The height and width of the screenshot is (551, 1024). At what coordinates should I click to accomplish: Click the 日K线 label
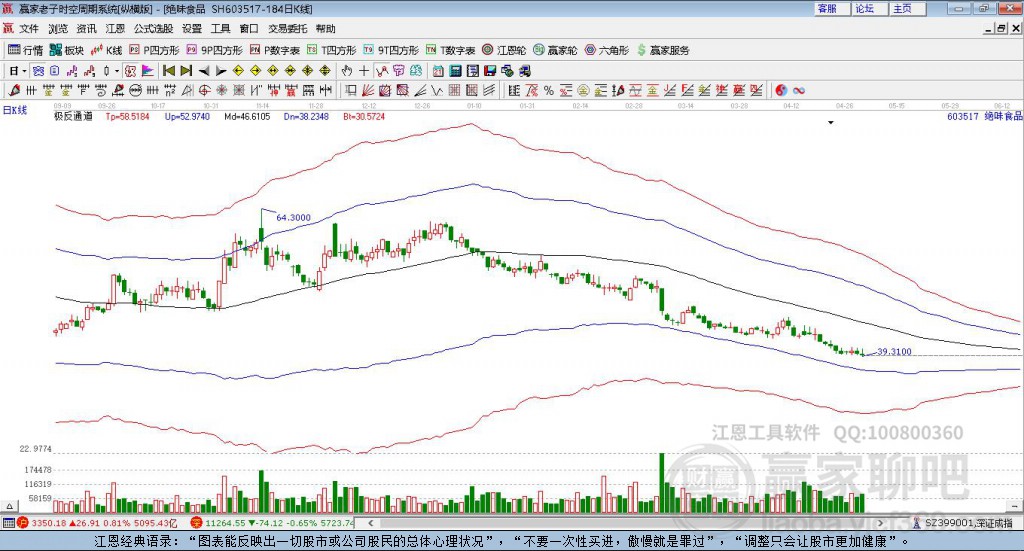[15, 110]
